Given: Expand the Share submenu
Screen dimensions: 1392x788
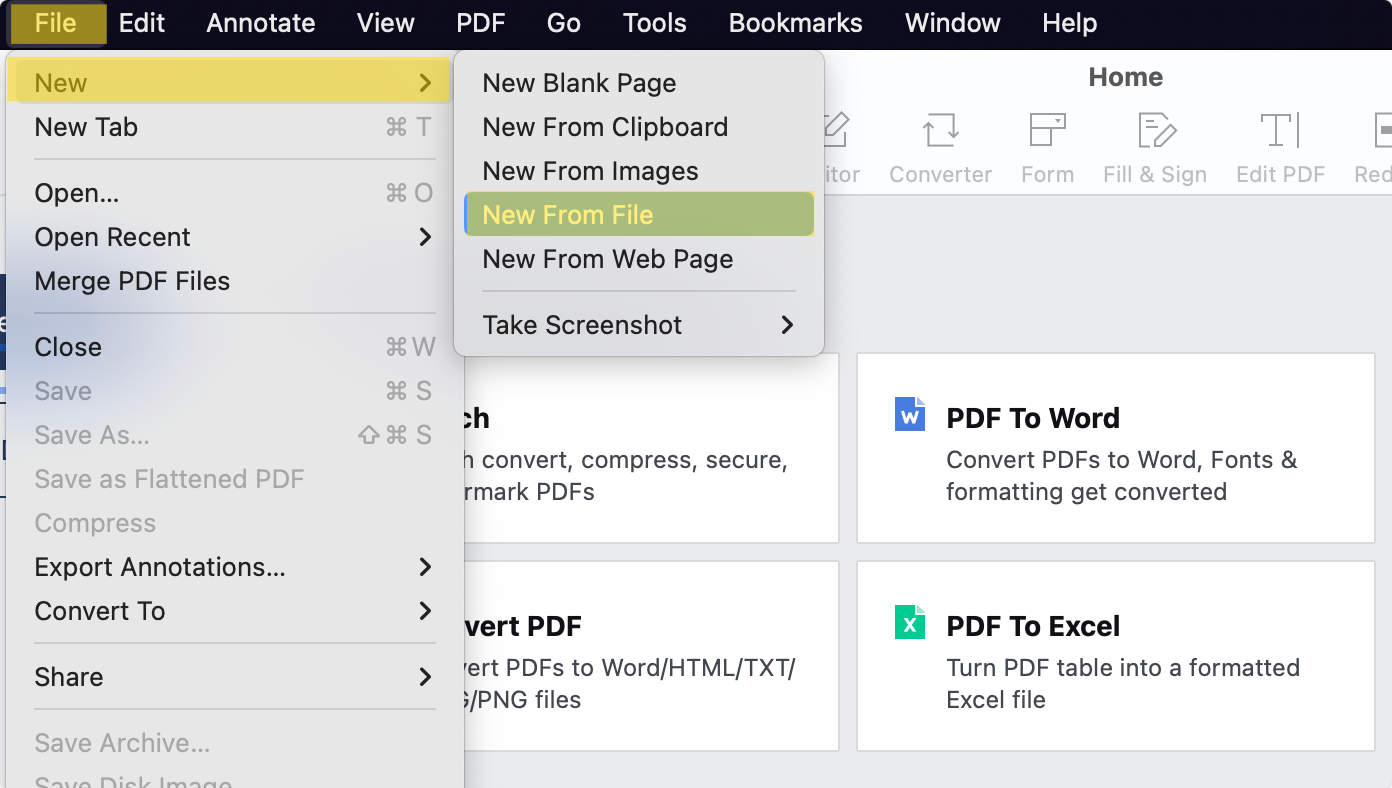Looking at the screenshot, I should click(235, 677).
